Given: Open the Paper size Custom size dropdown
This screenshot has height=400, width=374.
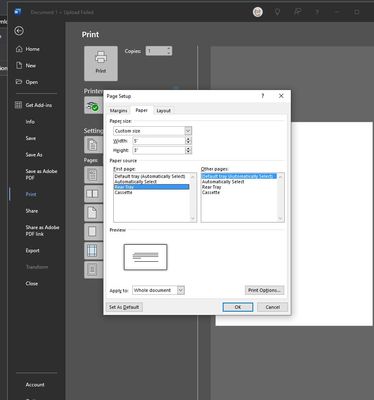Looking at the screenshot, I should [x=188, y=131].
